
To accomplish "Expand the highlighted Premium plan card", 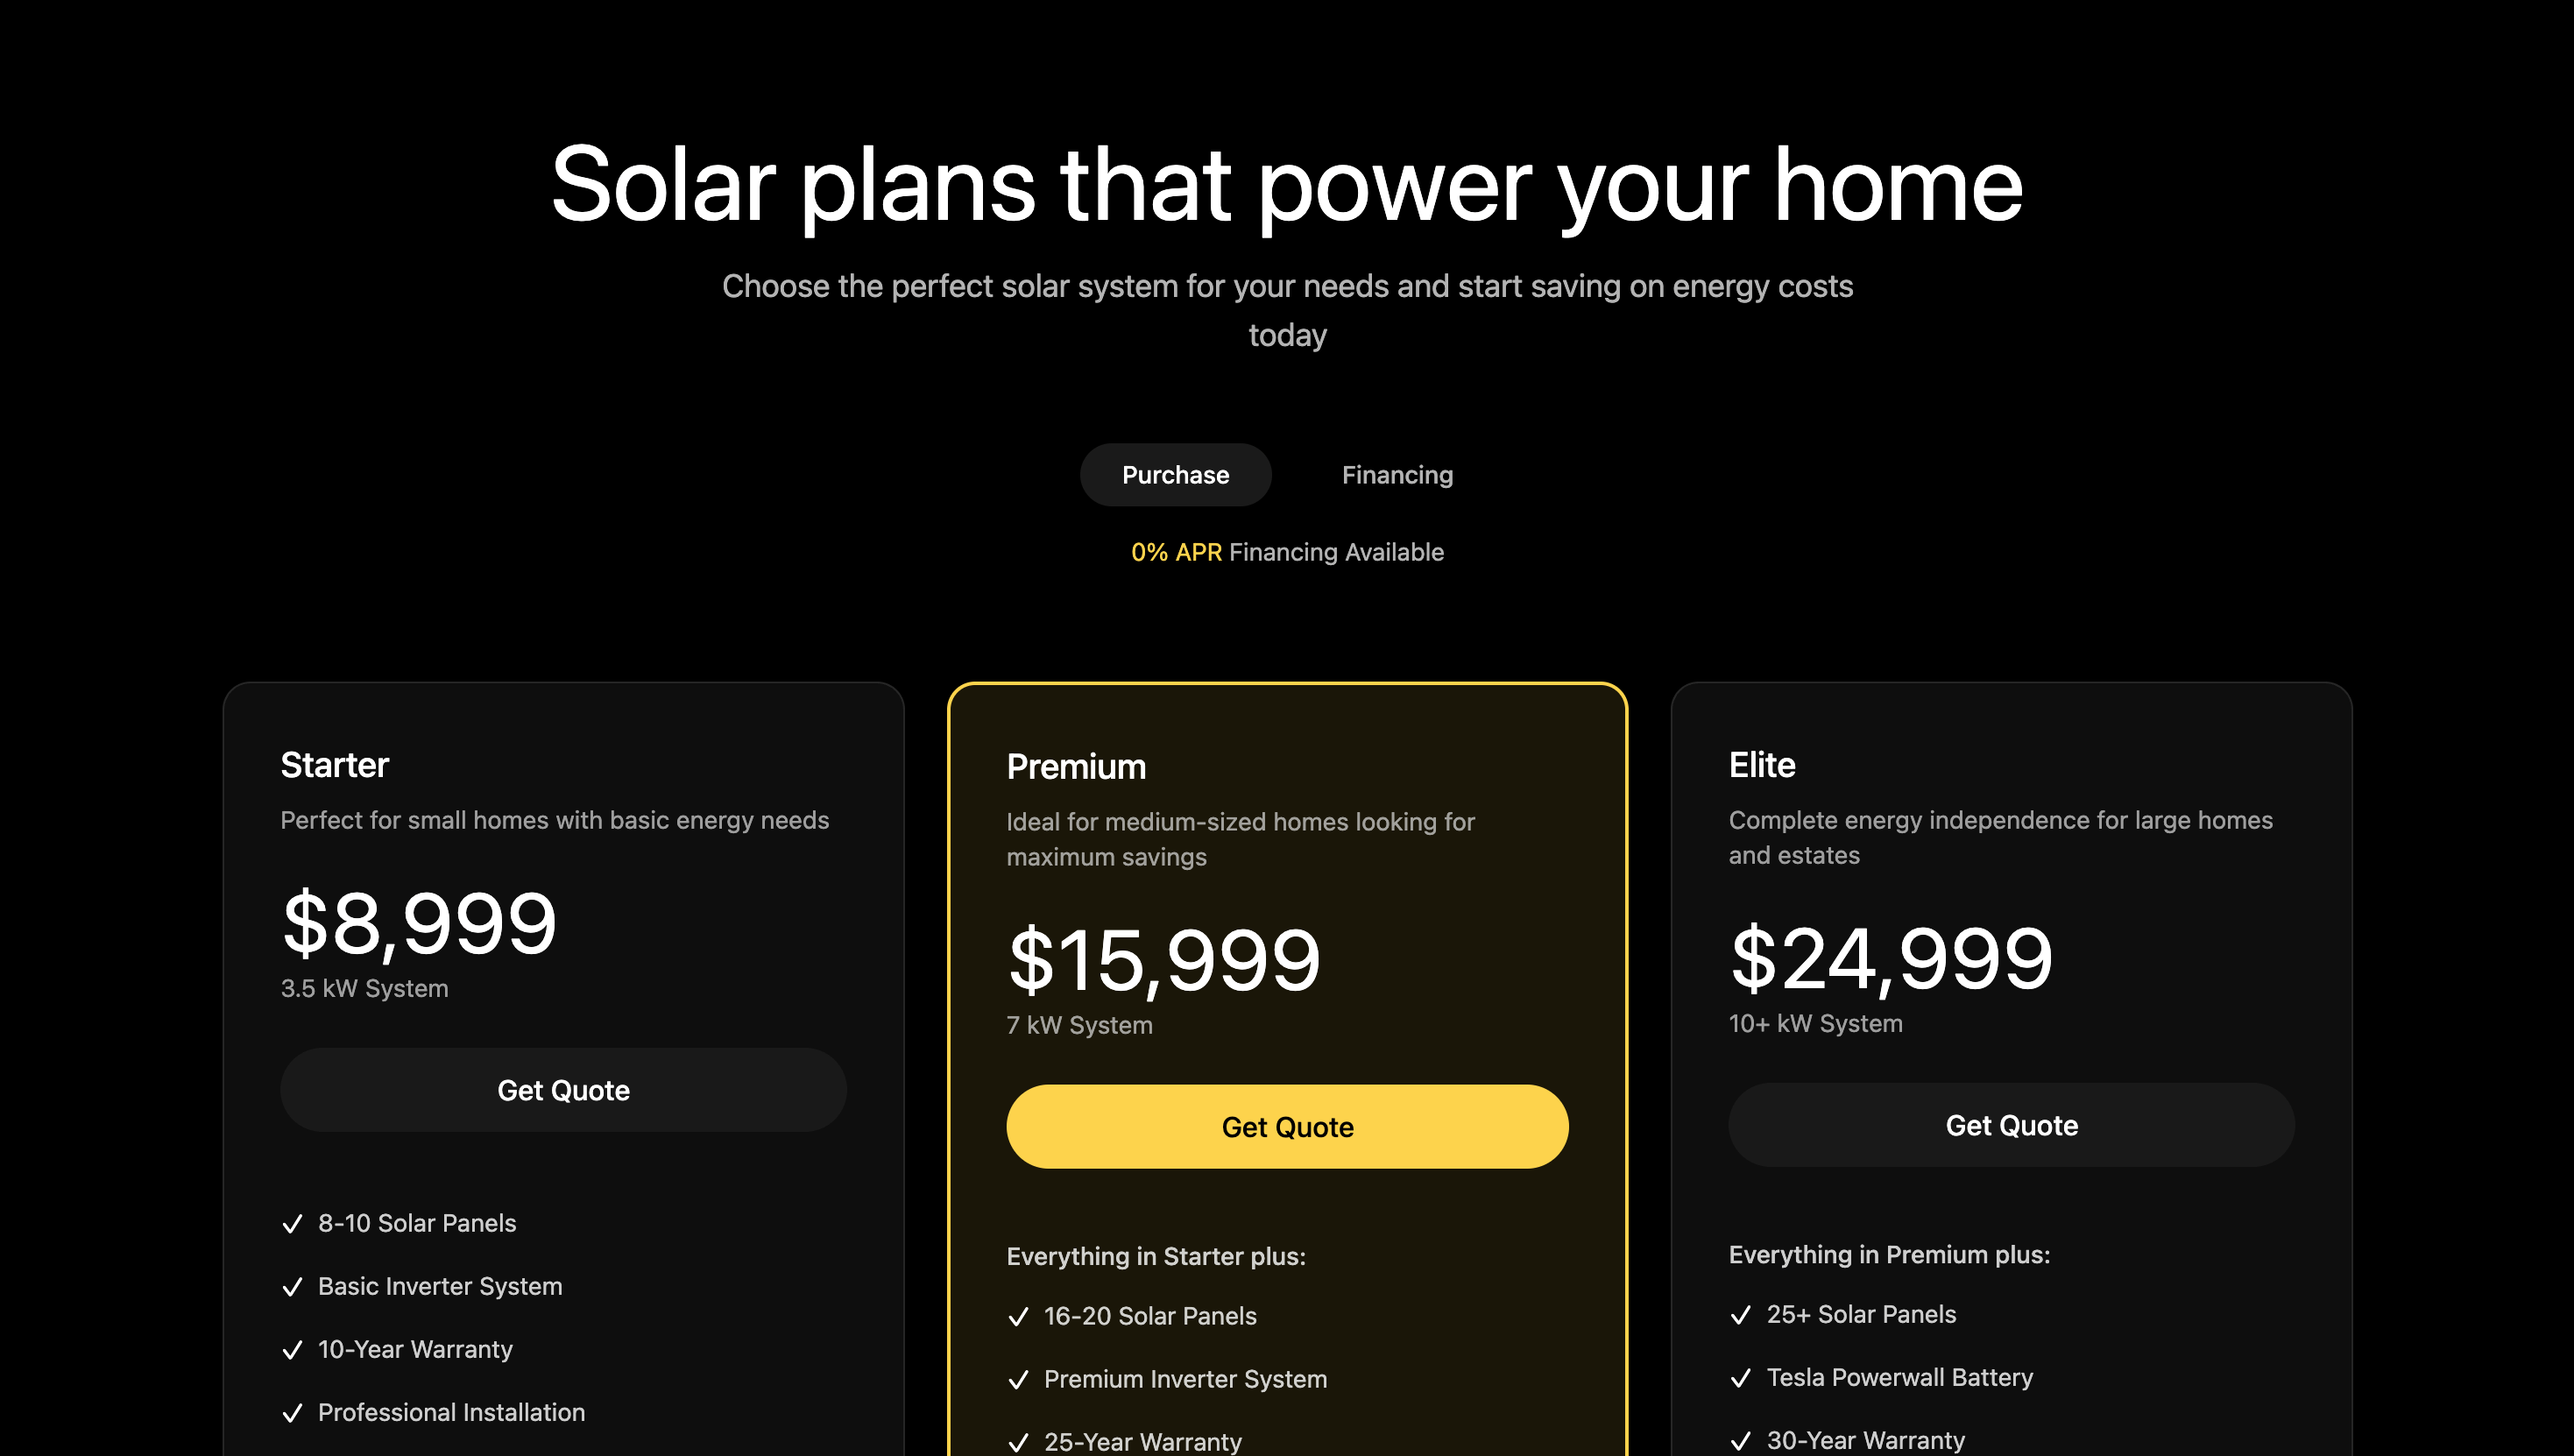I will (1287, 900).
